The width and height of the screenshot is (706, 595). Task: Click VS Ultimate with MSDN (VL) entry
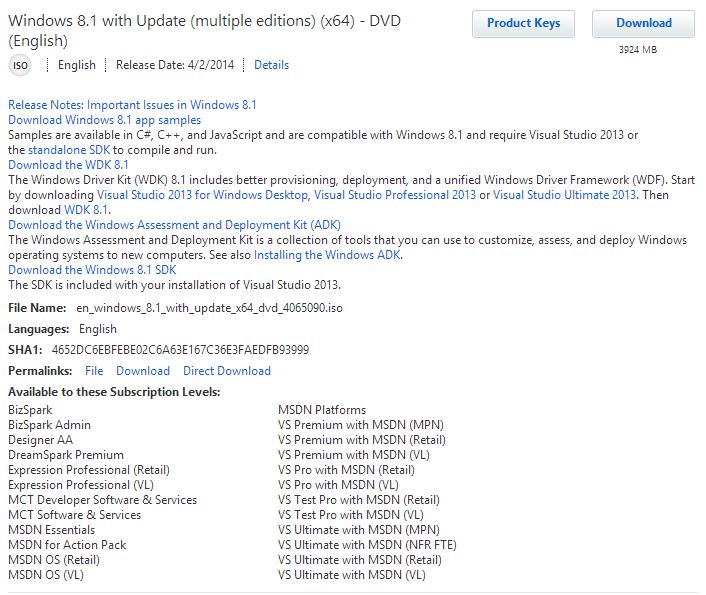click(x=352, y=575)
